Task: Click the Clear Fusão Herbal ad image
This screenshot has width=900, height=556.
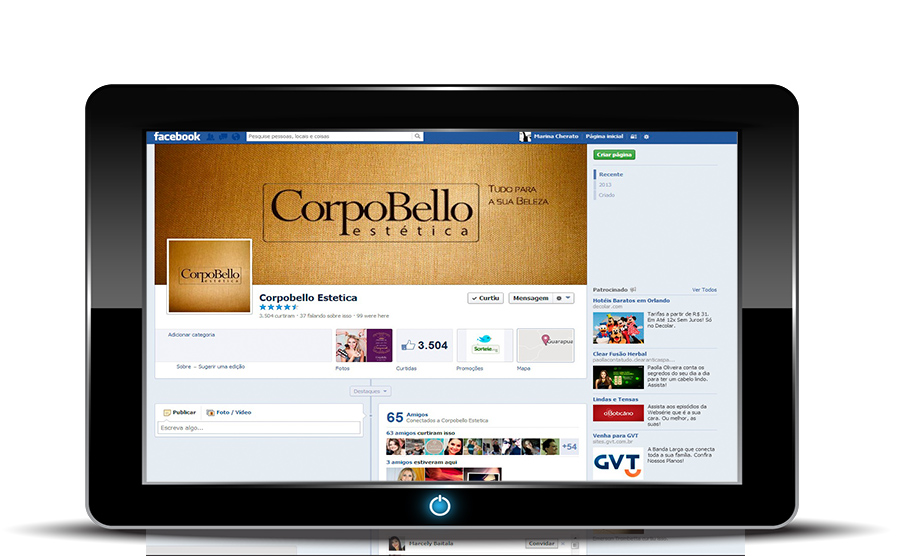Action: tap(618, 378)
